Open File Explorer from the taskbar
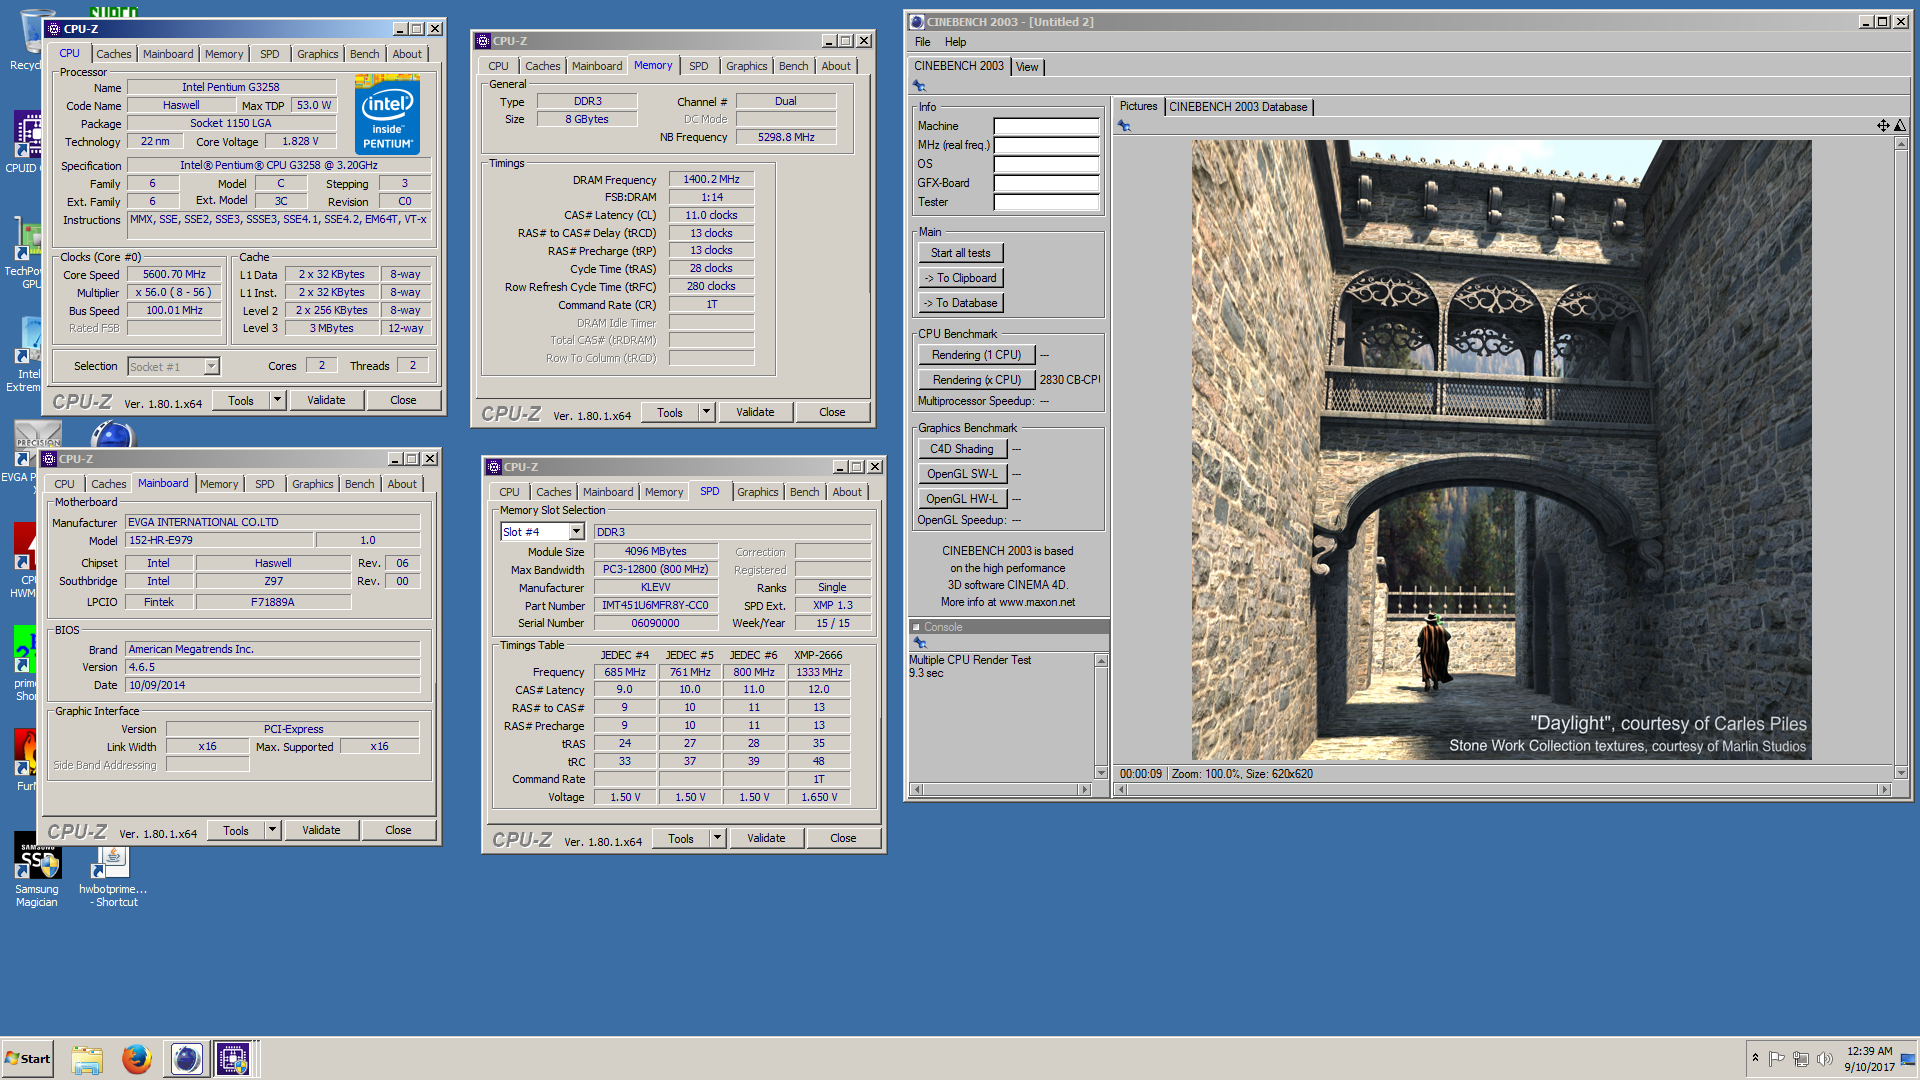The image size is (1920, 1080). 87,1059
